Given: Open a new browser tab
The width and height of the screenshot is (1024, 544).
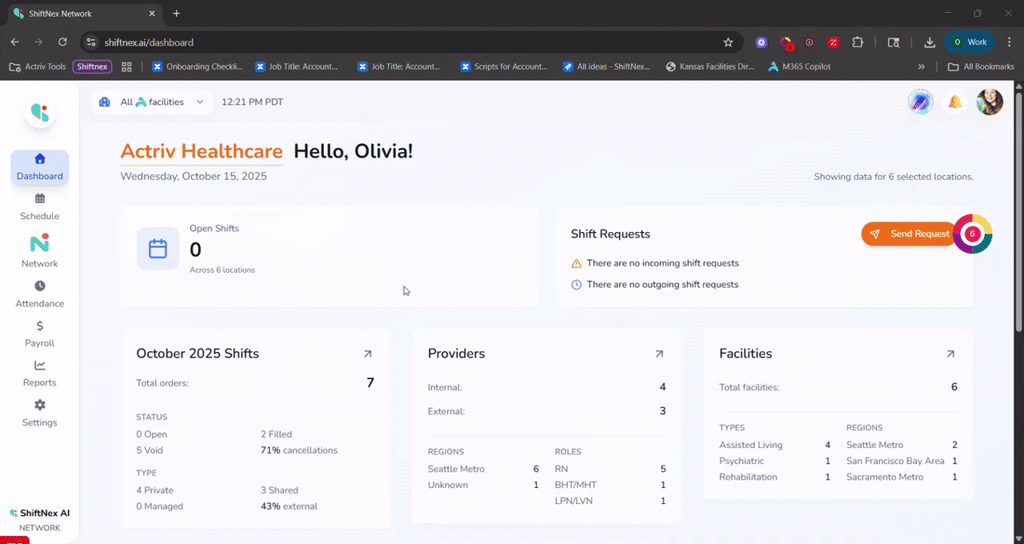Looking at the screenshot, I should coord(176,13).
